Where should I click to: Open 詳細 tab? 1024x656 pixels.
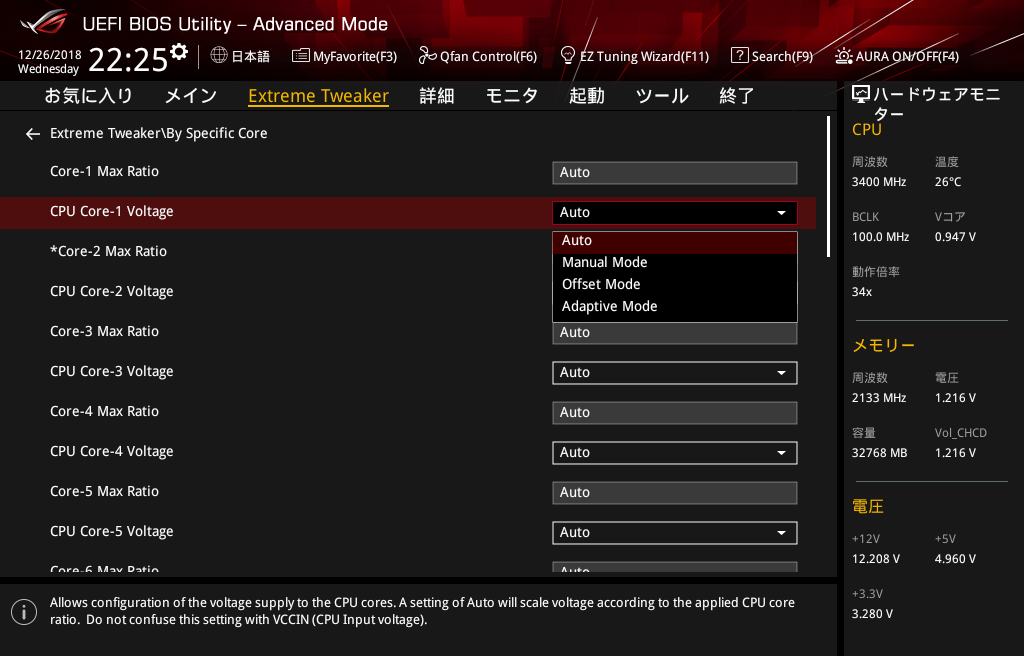coord(437,96)
